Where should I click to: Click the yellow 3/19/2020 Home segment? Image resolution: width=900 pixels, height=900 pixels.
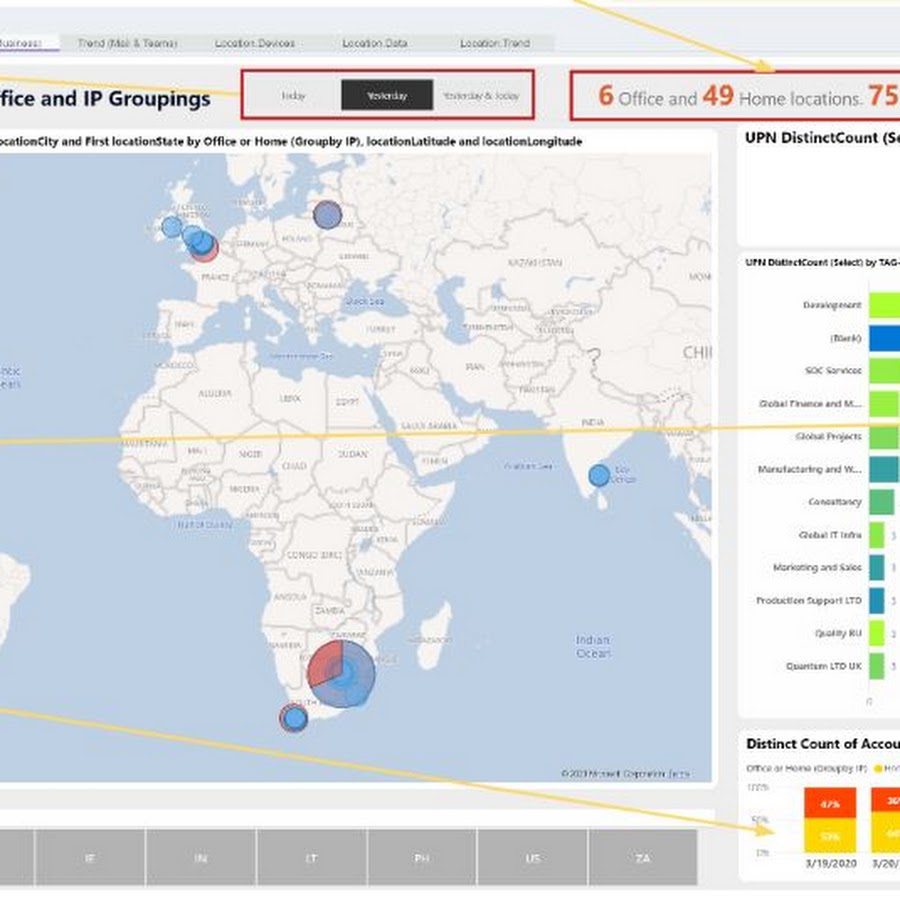pos(829,836)
